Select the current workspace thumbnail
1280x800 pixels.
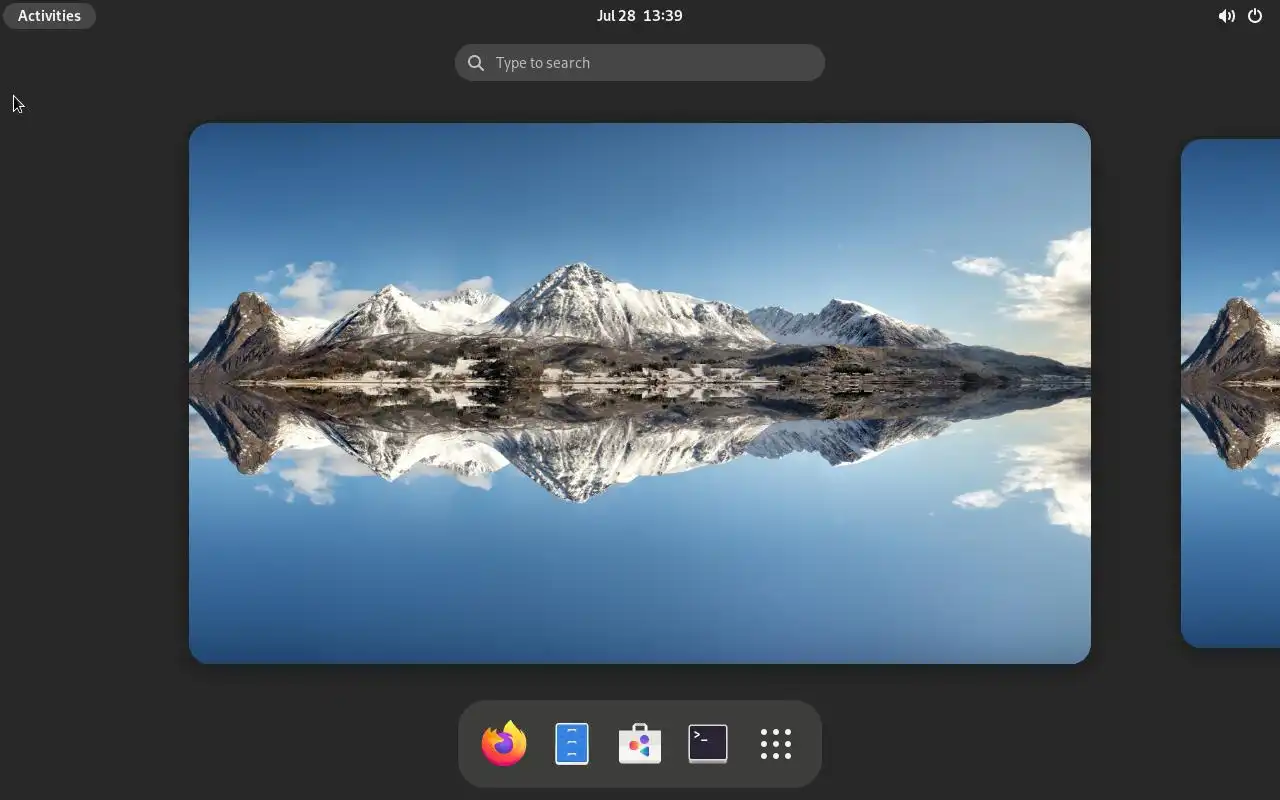tap(640, 393)
